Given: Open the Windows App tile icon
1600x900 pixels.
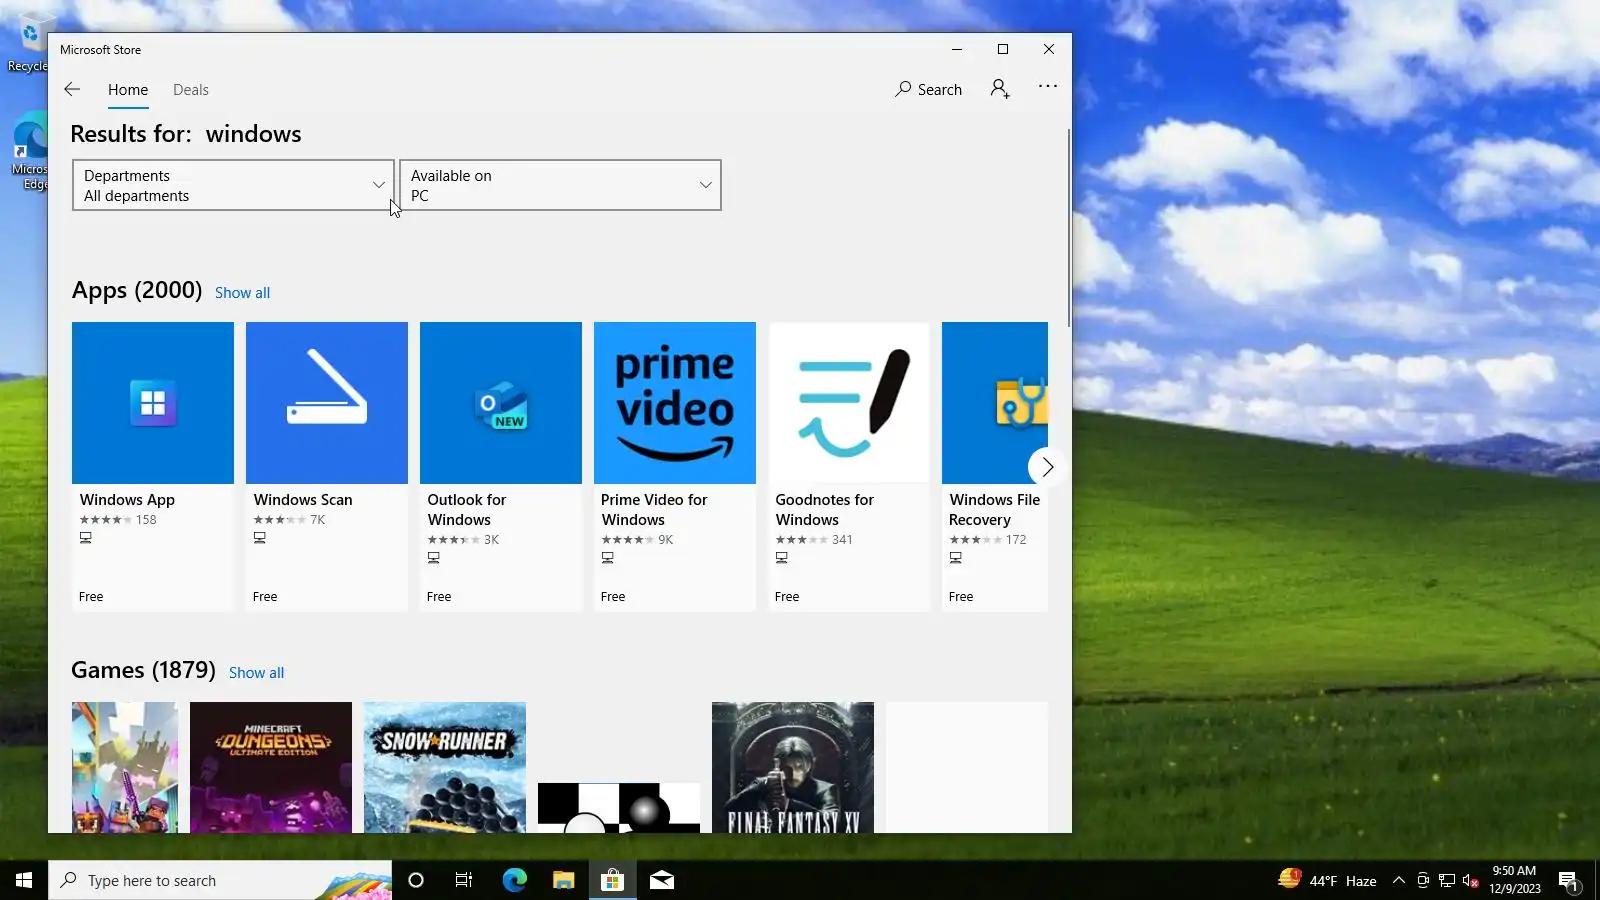Looking at the screenshot, I should [153, 403].
